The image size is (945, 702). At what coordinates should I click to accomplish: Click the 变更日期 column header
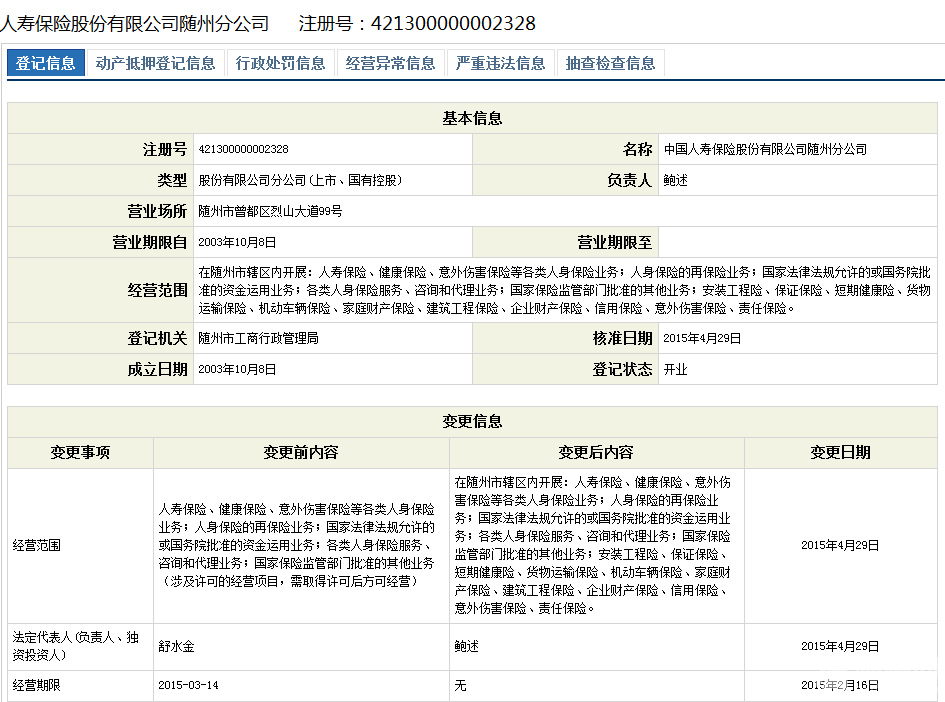click(840, 453)
